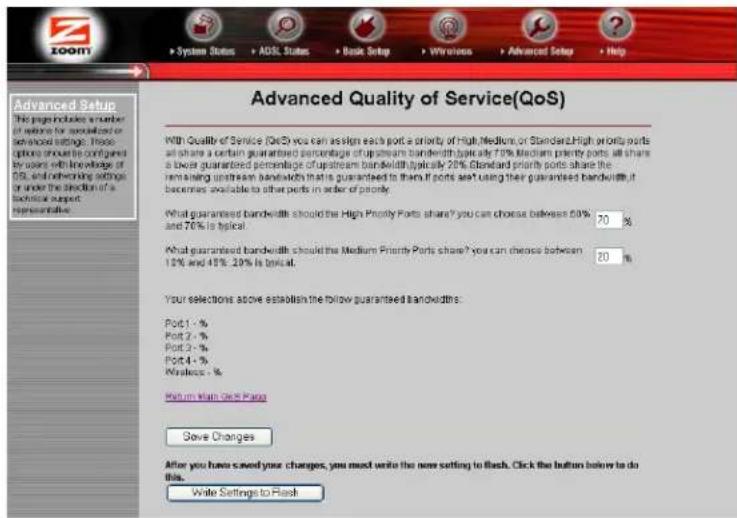This screenshot has width=737, height=518.
Task: Follow the Return Main QoS Page link
Action: [x=216, y=397]
